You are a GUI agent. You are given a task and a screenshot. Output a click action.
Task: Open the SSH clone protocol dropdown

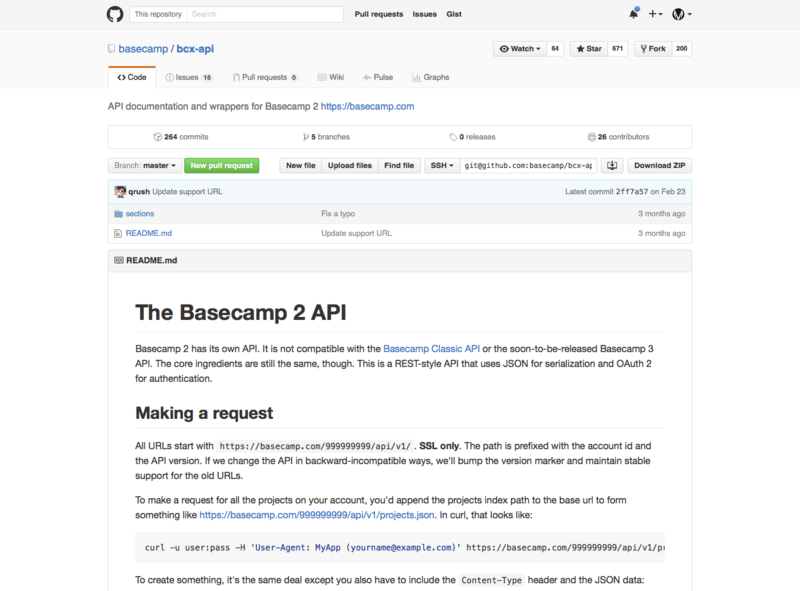coord(442,165)
